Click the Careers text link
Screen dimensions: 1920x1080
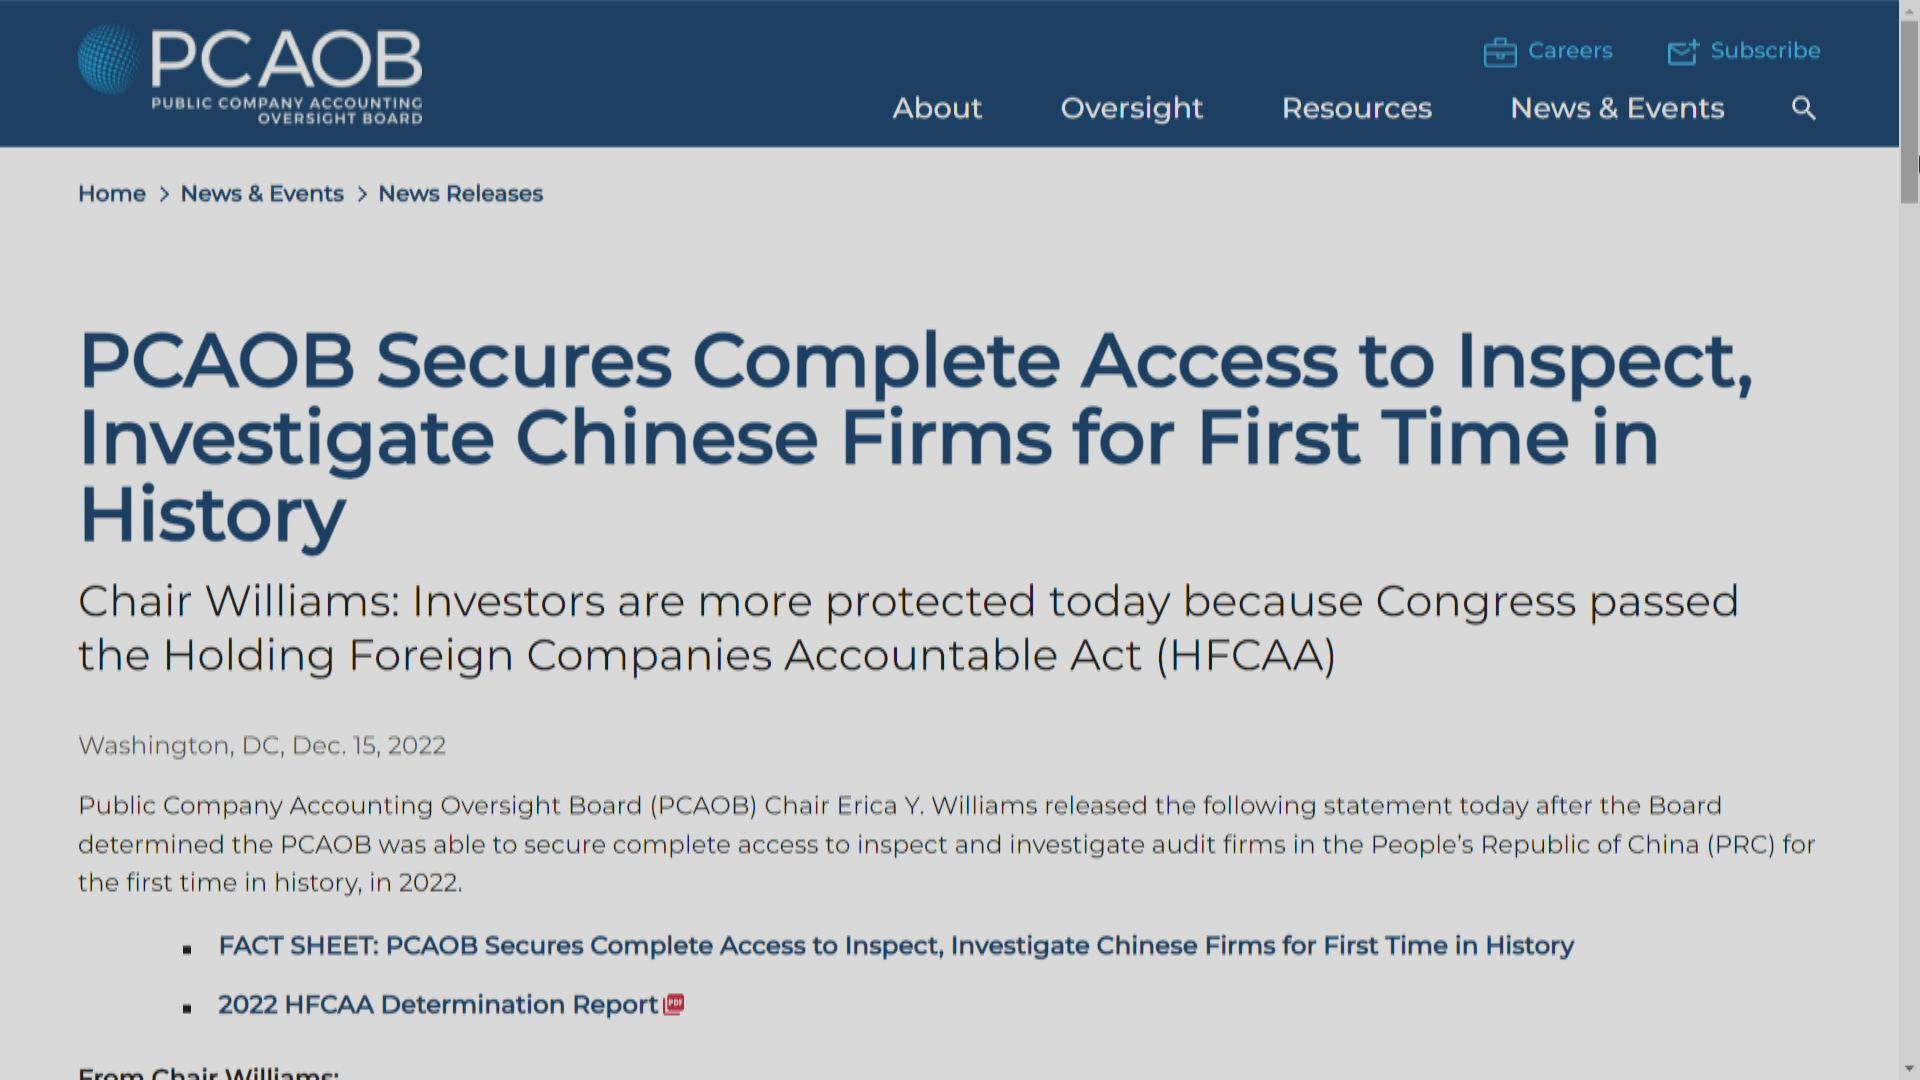1570,51
